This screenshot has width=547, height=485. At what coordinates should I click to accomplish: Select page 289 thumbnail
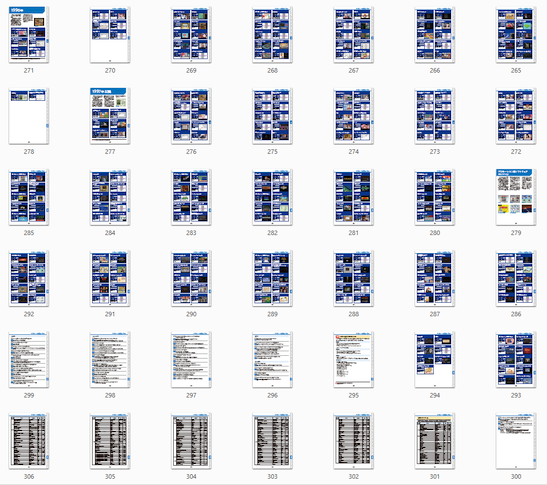[x=272, y=278]
